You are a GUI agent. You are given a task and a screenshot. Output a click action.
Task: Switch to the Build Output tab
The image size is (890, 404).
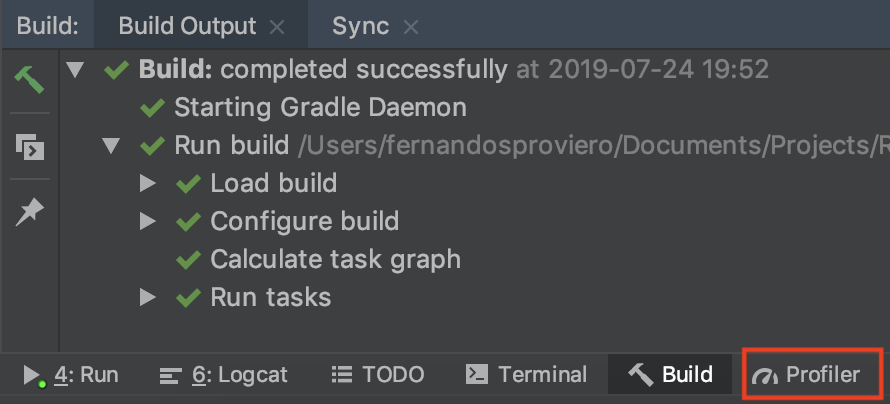click(187, 26)
